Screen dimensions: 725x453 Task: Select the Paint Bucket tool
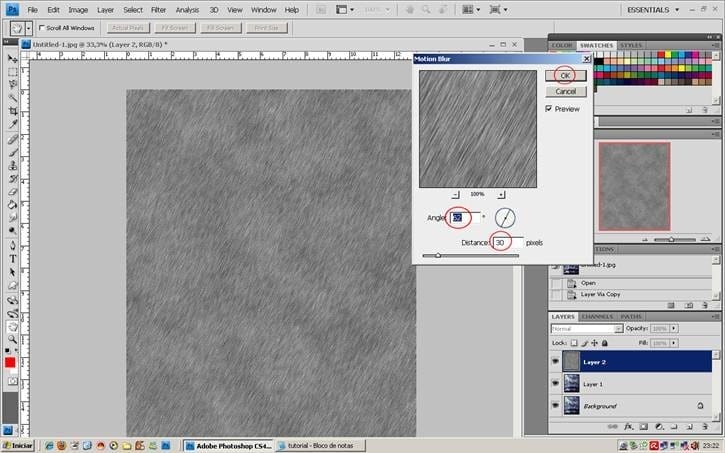12,204
